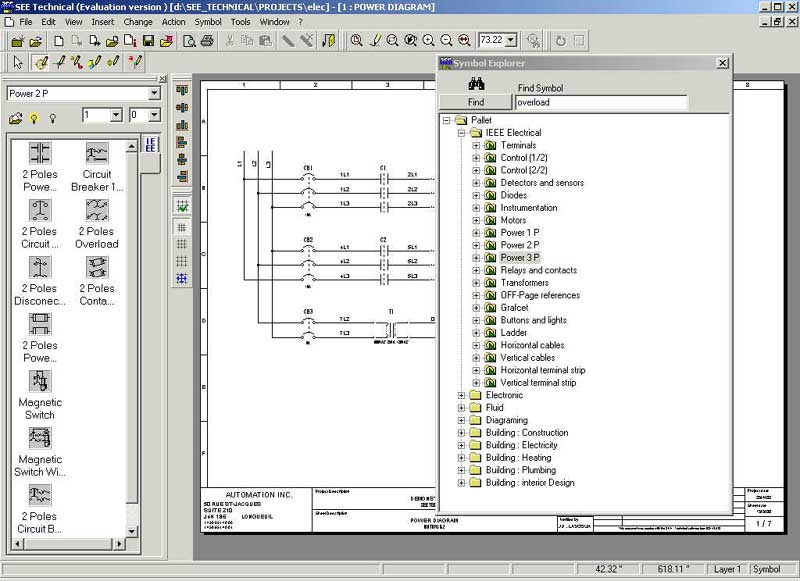Open the Symbol menu
Image resolution: width=800 pixels, height=581 pixels.
pos(208,22)
